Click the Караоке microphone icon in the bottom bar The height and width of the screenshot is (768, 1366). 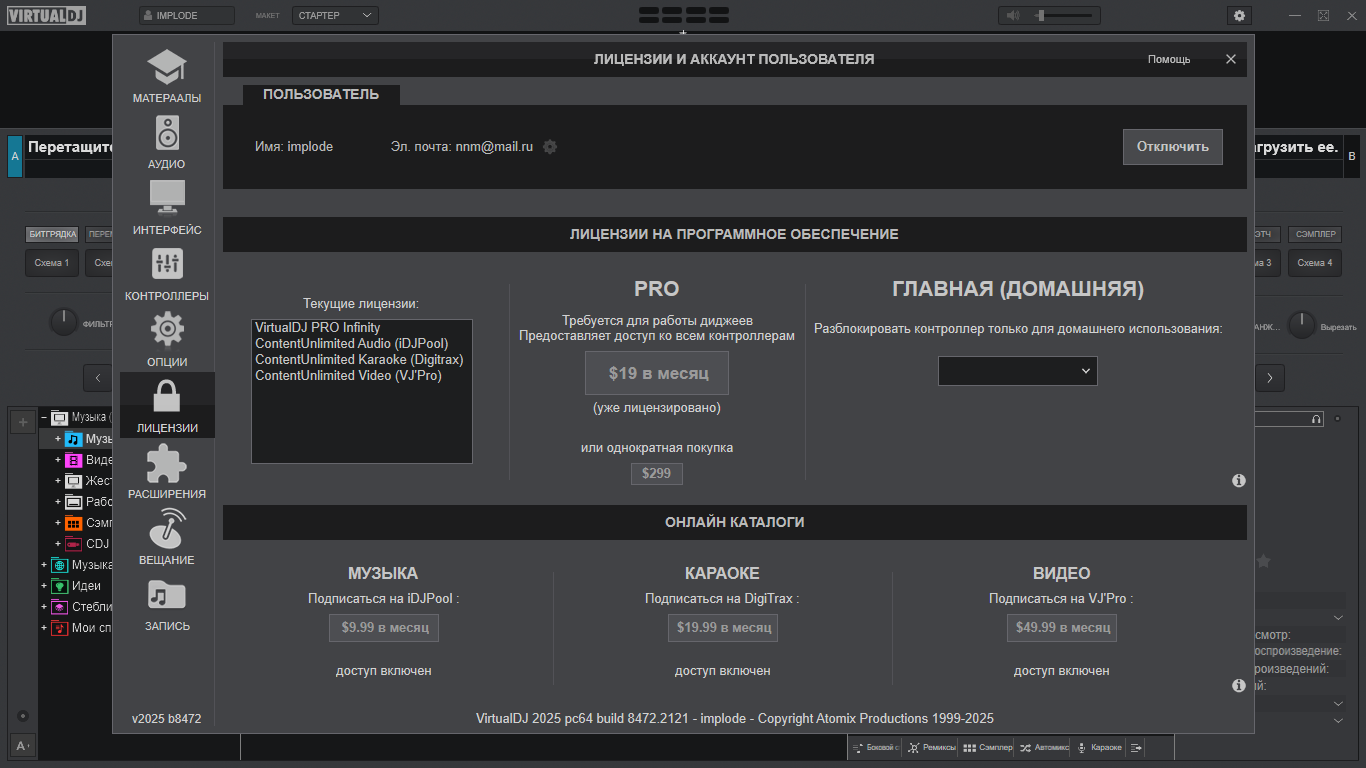tap(1081, 748)
